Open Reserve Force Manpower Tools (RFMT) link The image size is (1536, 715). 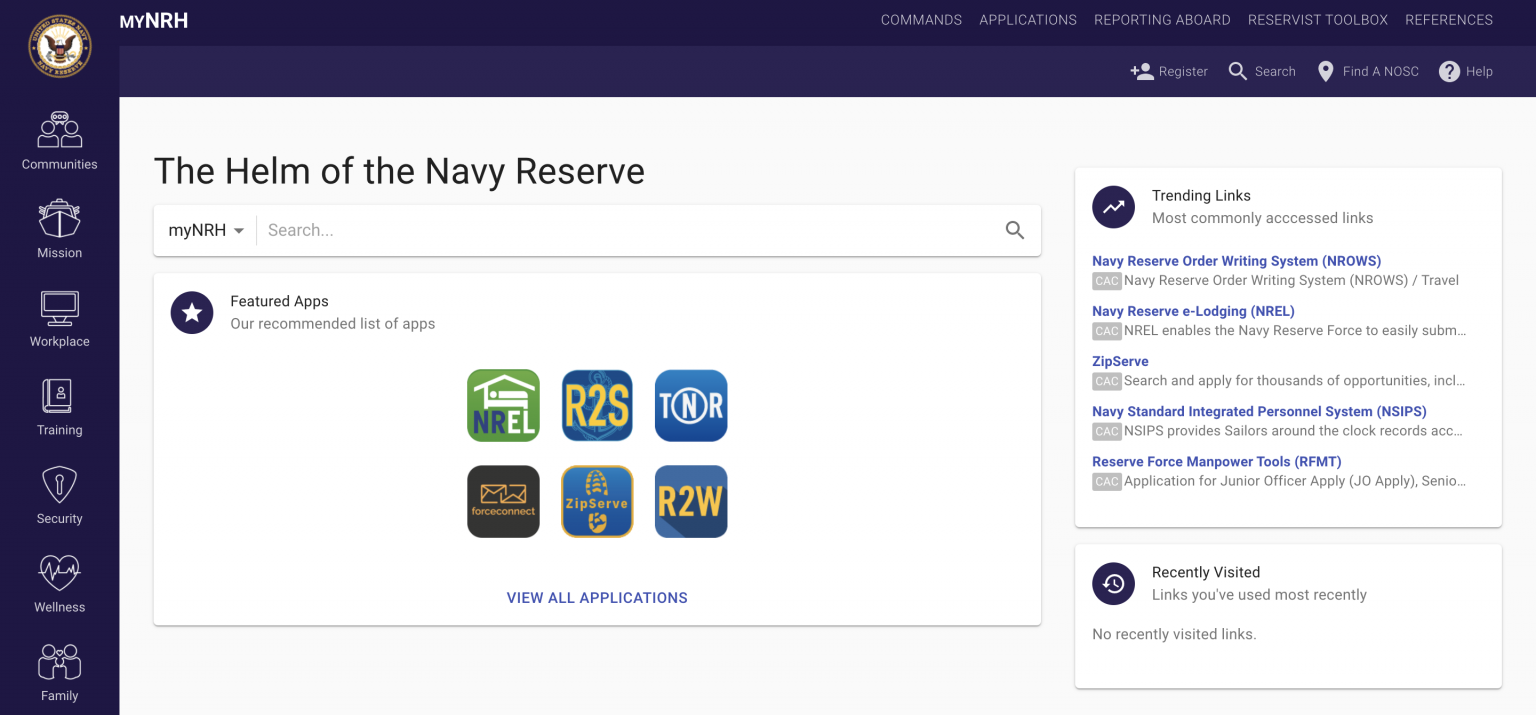[1217, 461]
